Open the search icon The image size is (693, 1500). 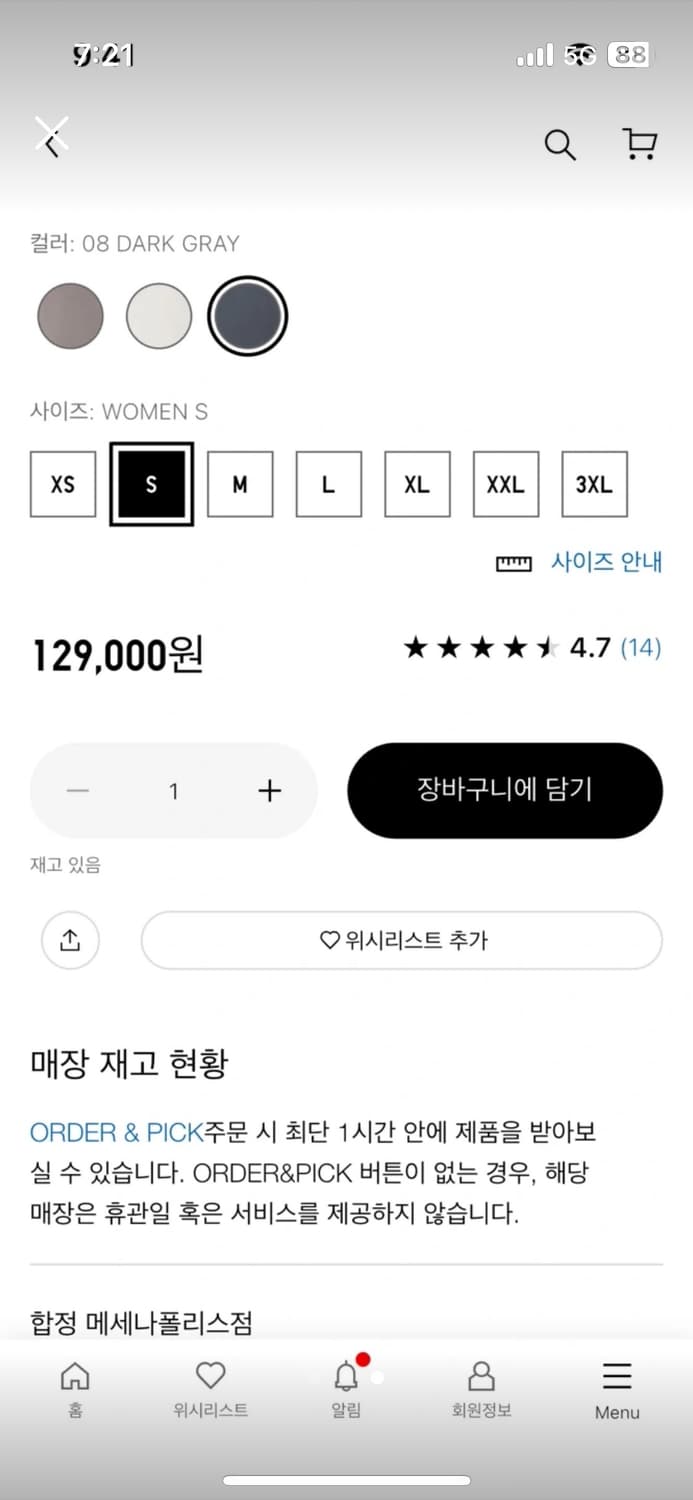(x=560, y=145)
